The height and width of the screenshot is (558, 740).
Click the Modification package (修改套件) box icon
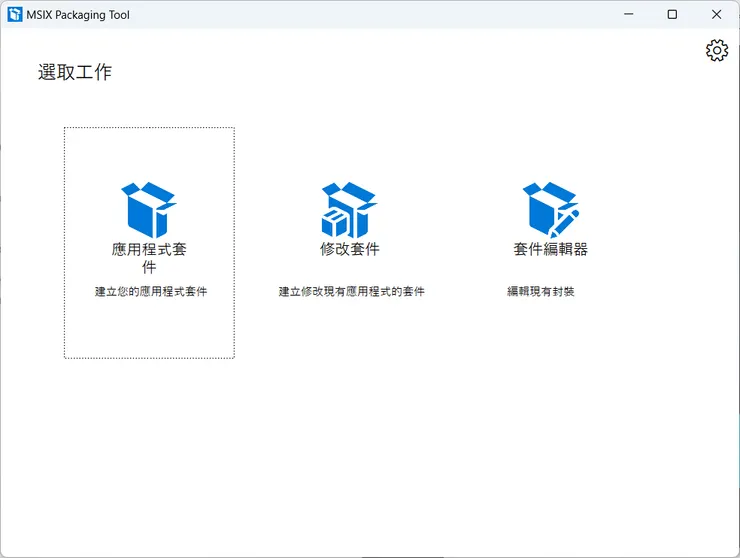click(349, 210)
